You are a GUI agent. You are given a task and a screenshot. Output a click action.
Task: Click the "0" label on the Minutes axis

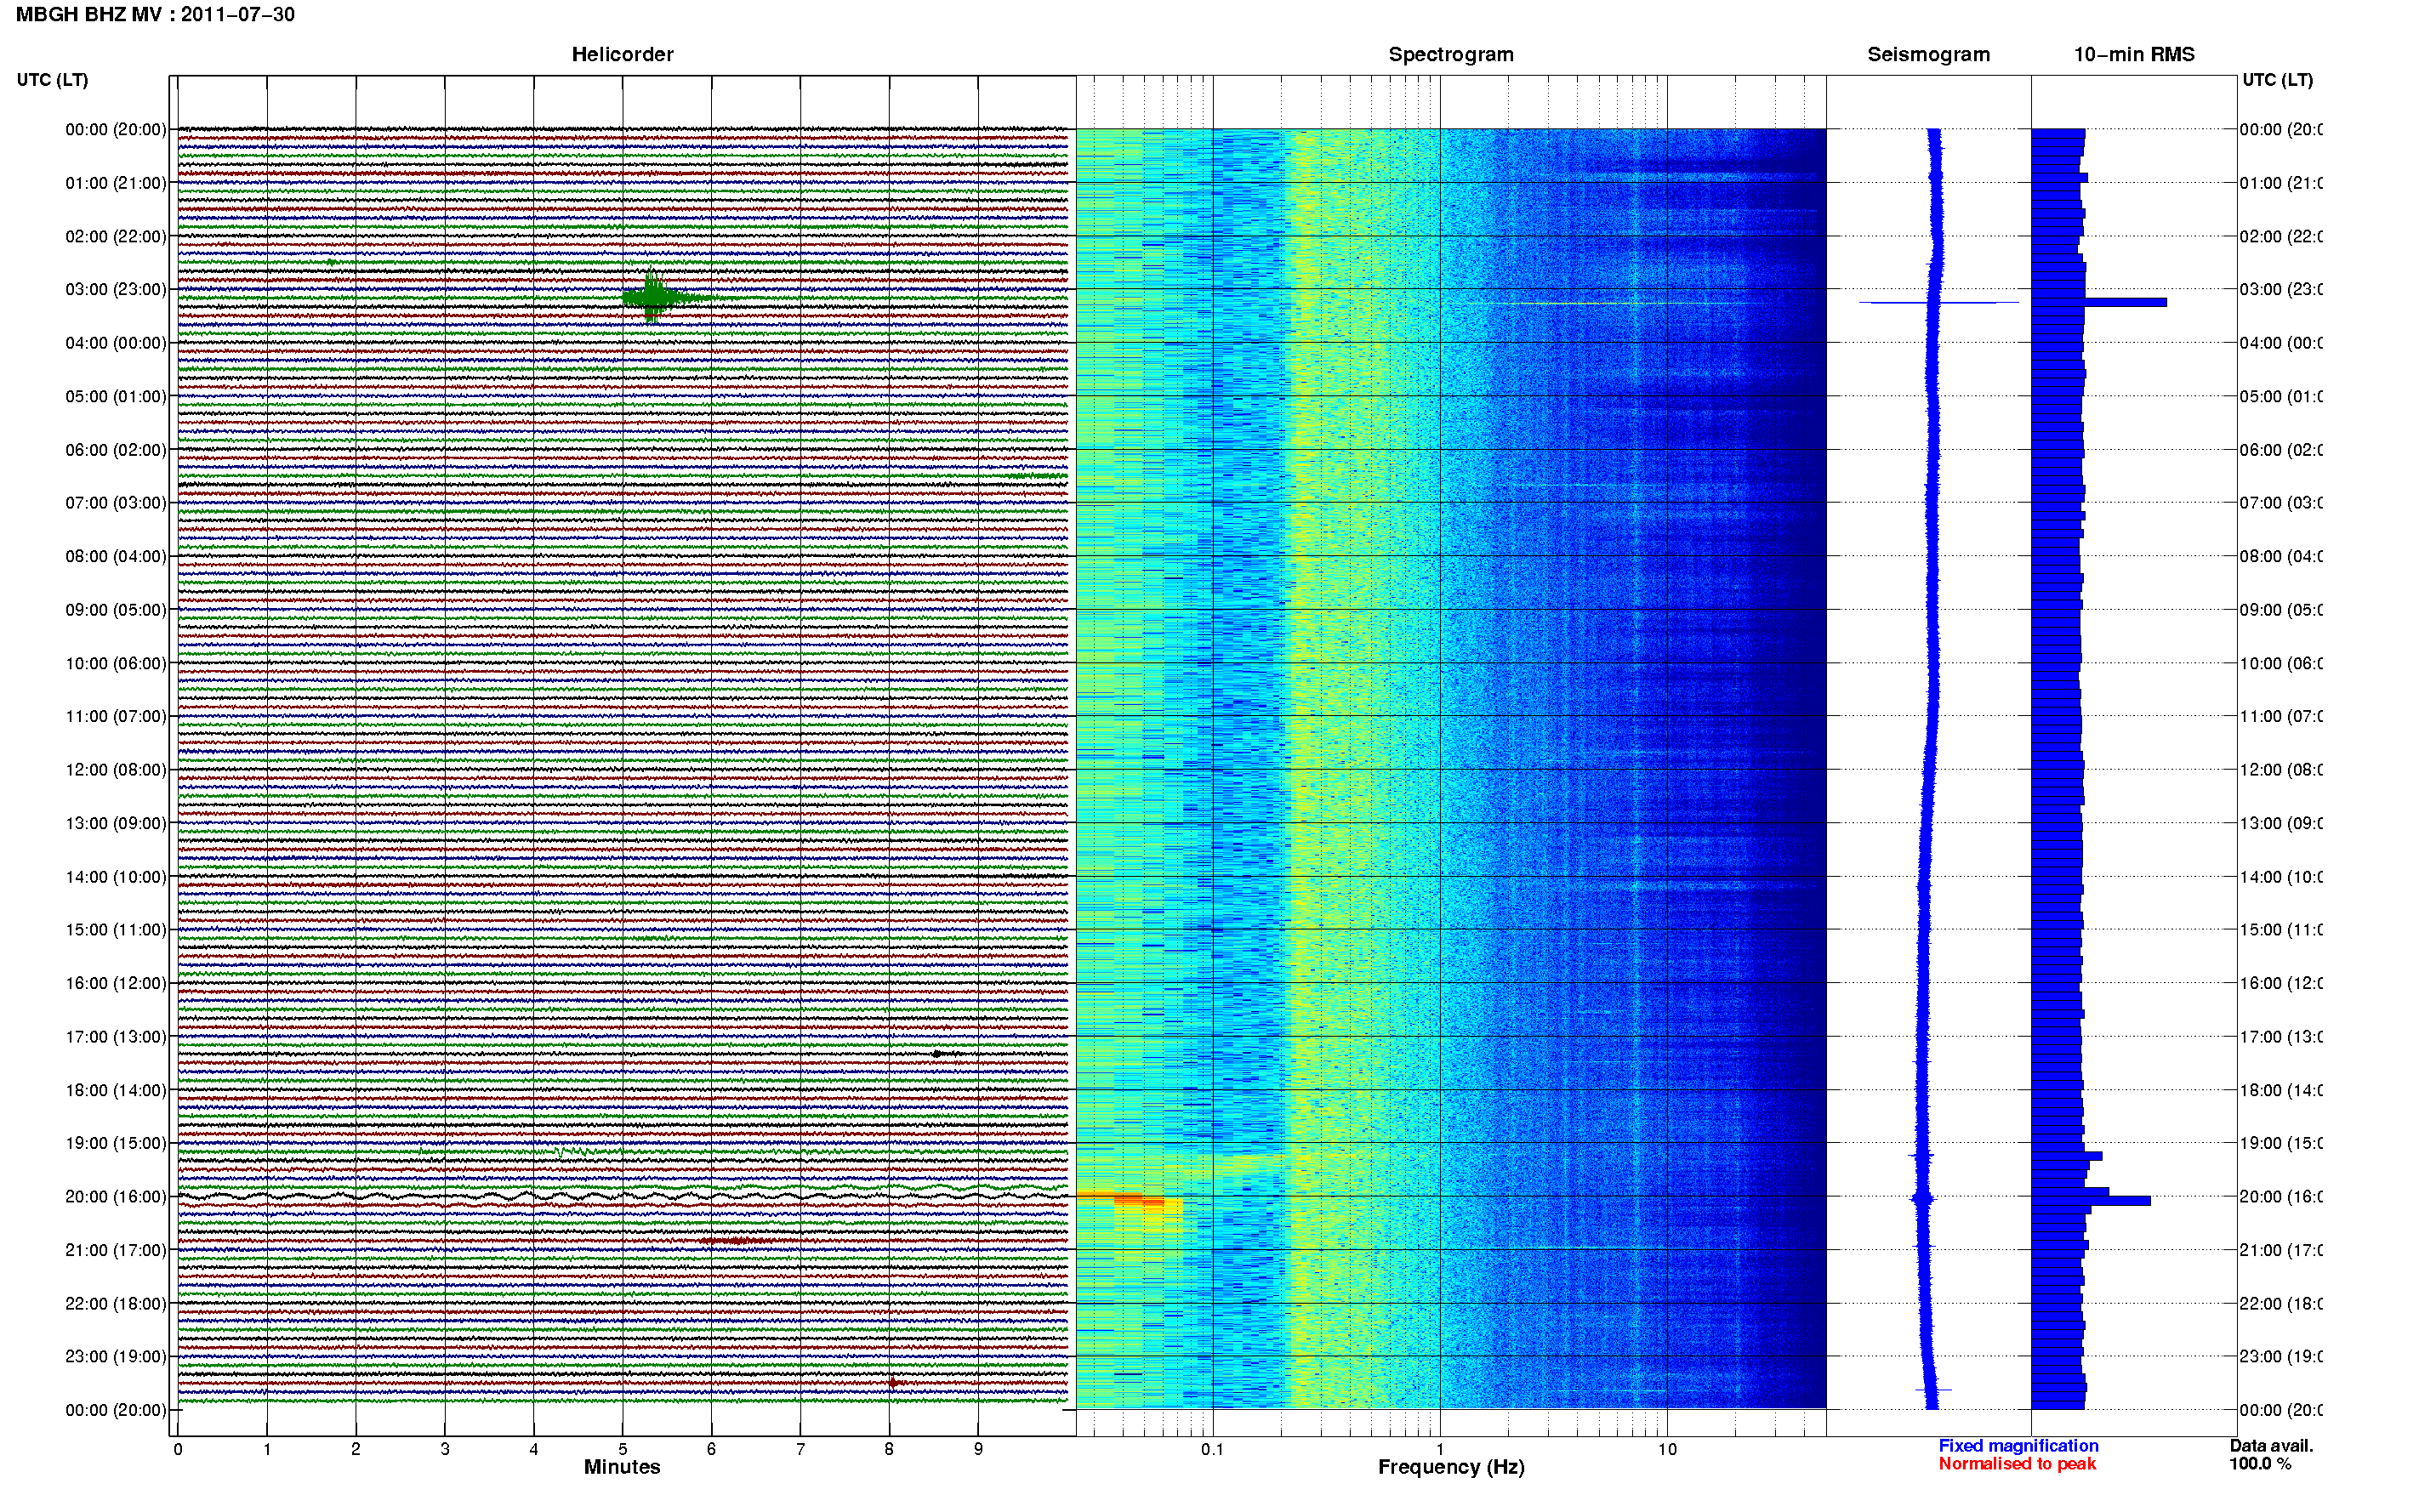click(x=178, y=1449)
